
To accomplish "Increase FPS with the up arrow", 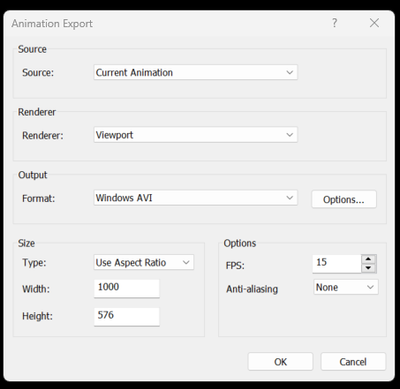I will click(369, 259).
